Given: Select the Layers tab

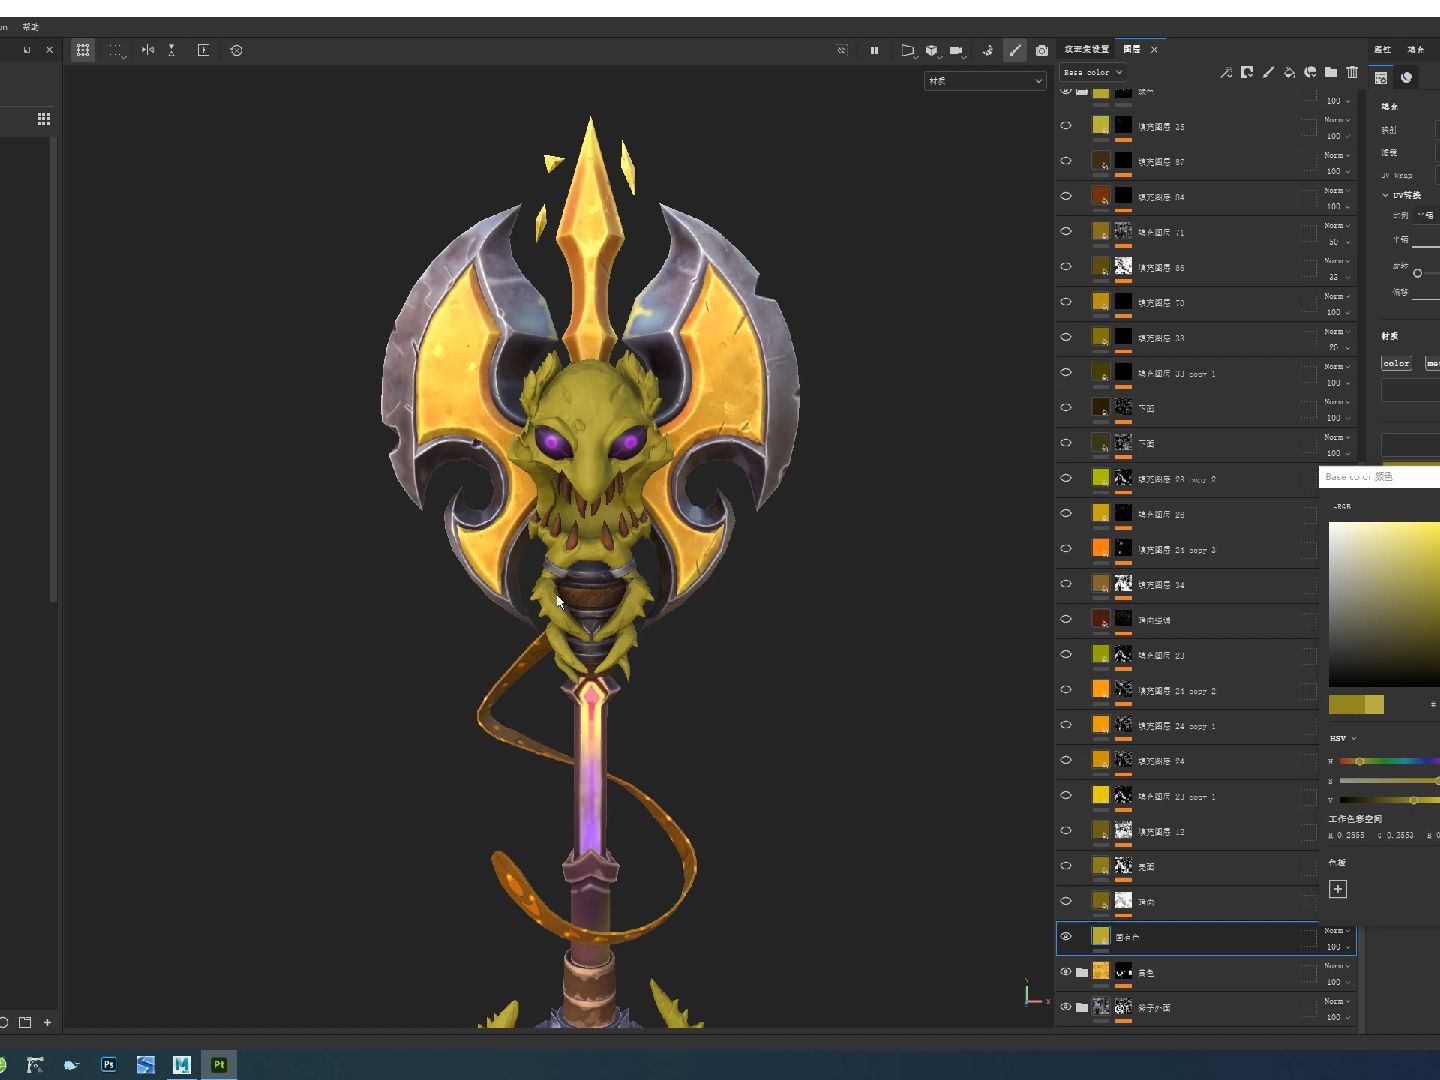Looking at the screenshot, I should click(1132, 49).
